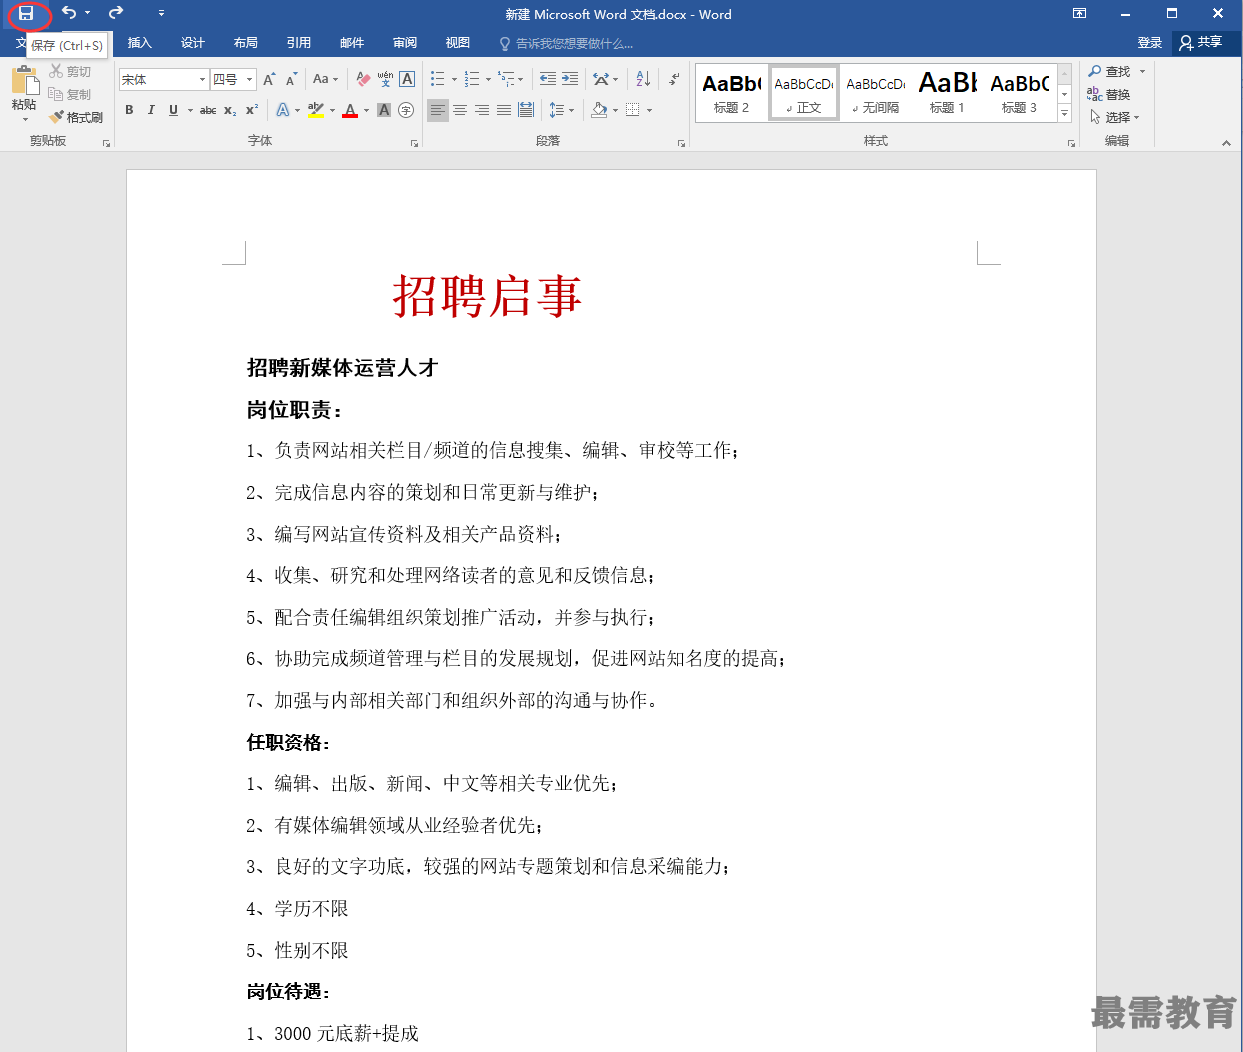Toggle underline formatting

(x=173, y=110)
